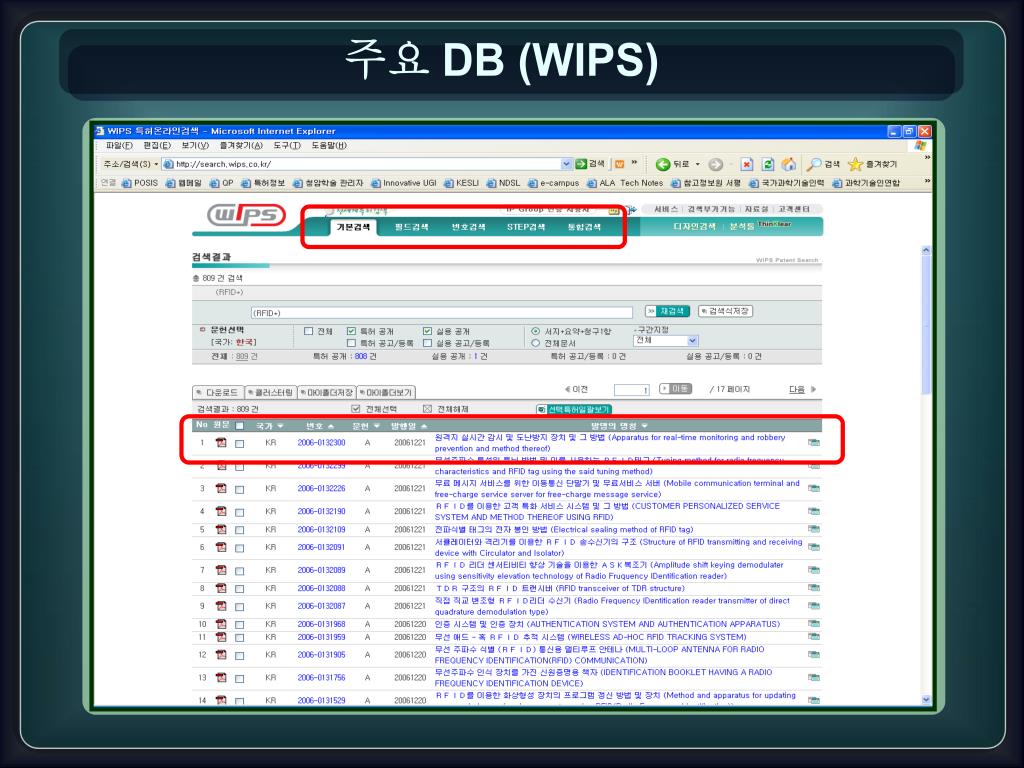Open the 편집(E) menu
The width and height of the screenshot is (1024, 768).
(157, 146)
